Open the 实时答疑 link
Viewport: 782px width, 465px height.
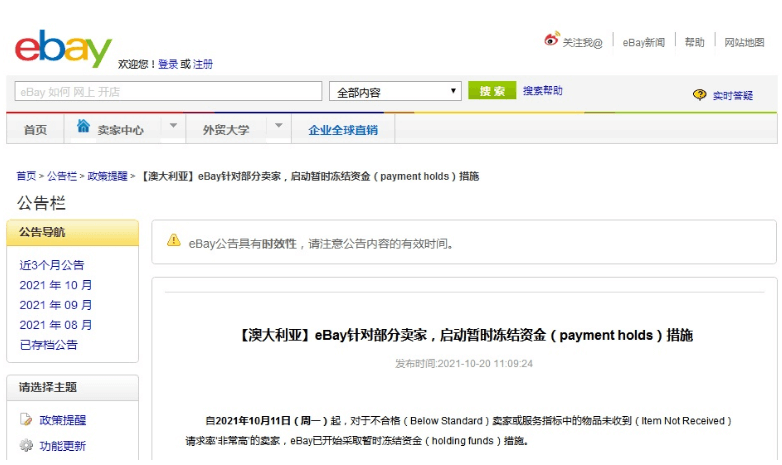pos(733,95)
